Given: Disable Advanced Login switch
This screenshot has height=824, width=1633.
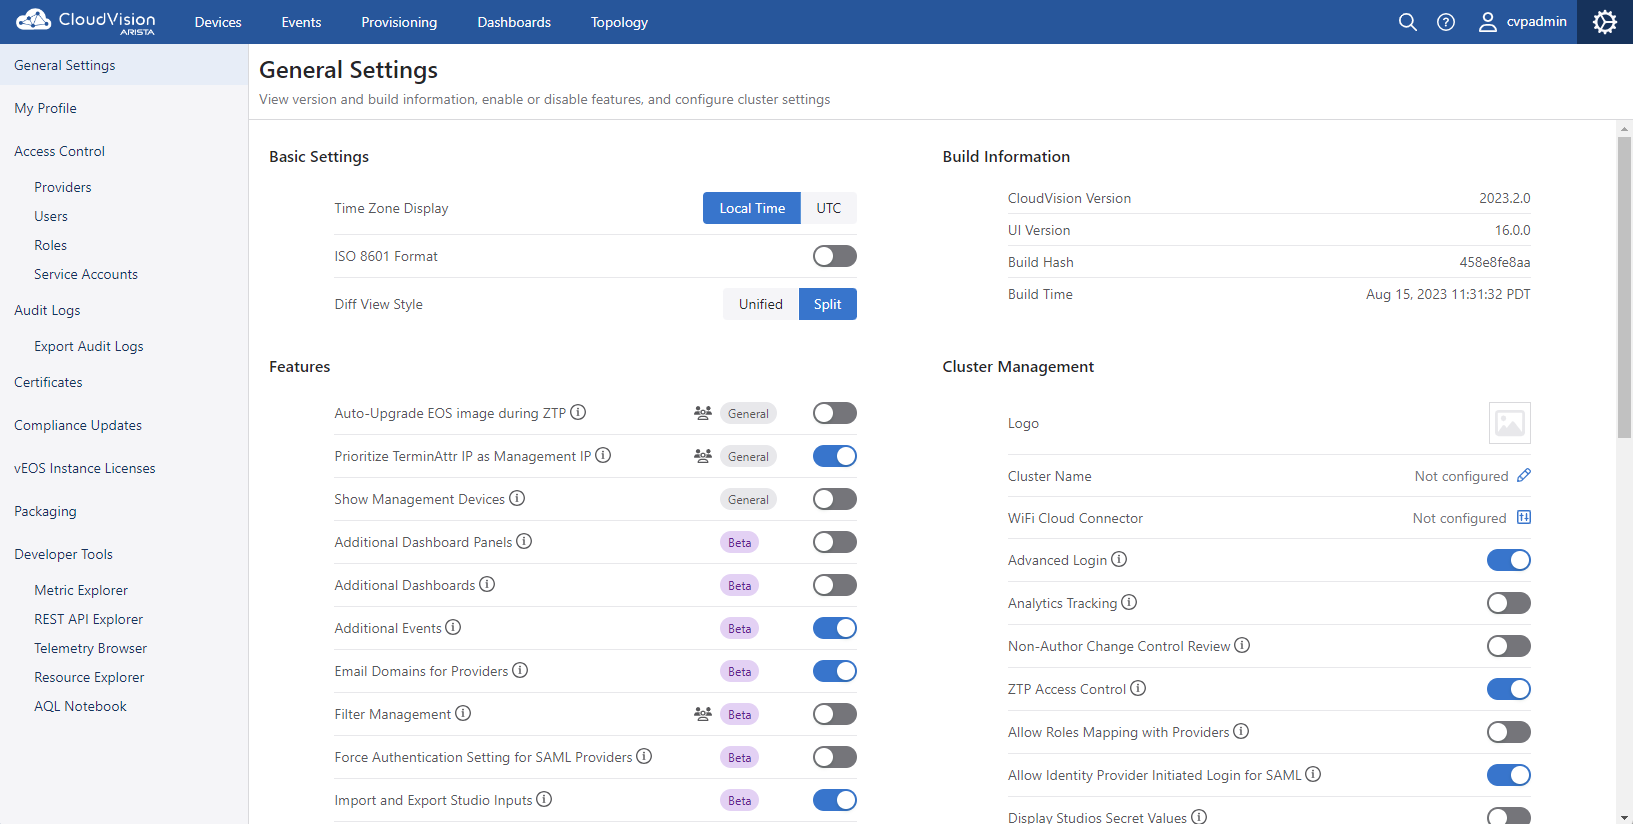Looking at the screenshot, I should click(1509, 560).
